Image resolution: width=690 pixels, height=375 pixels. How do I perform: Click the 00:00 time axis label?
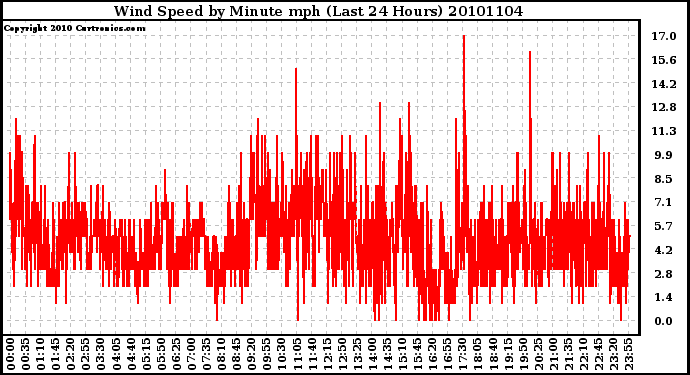tap(10, 355)
